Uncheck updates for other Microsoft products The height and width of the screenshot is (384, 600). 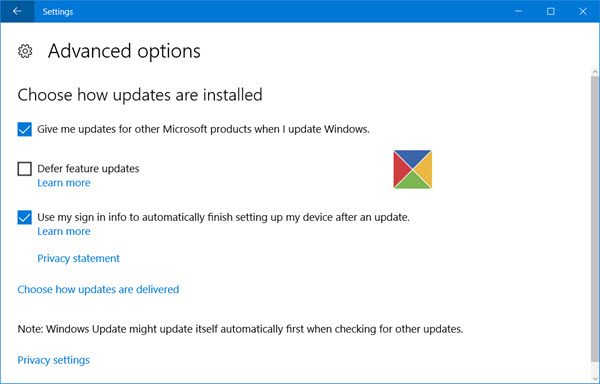[24, 129]
